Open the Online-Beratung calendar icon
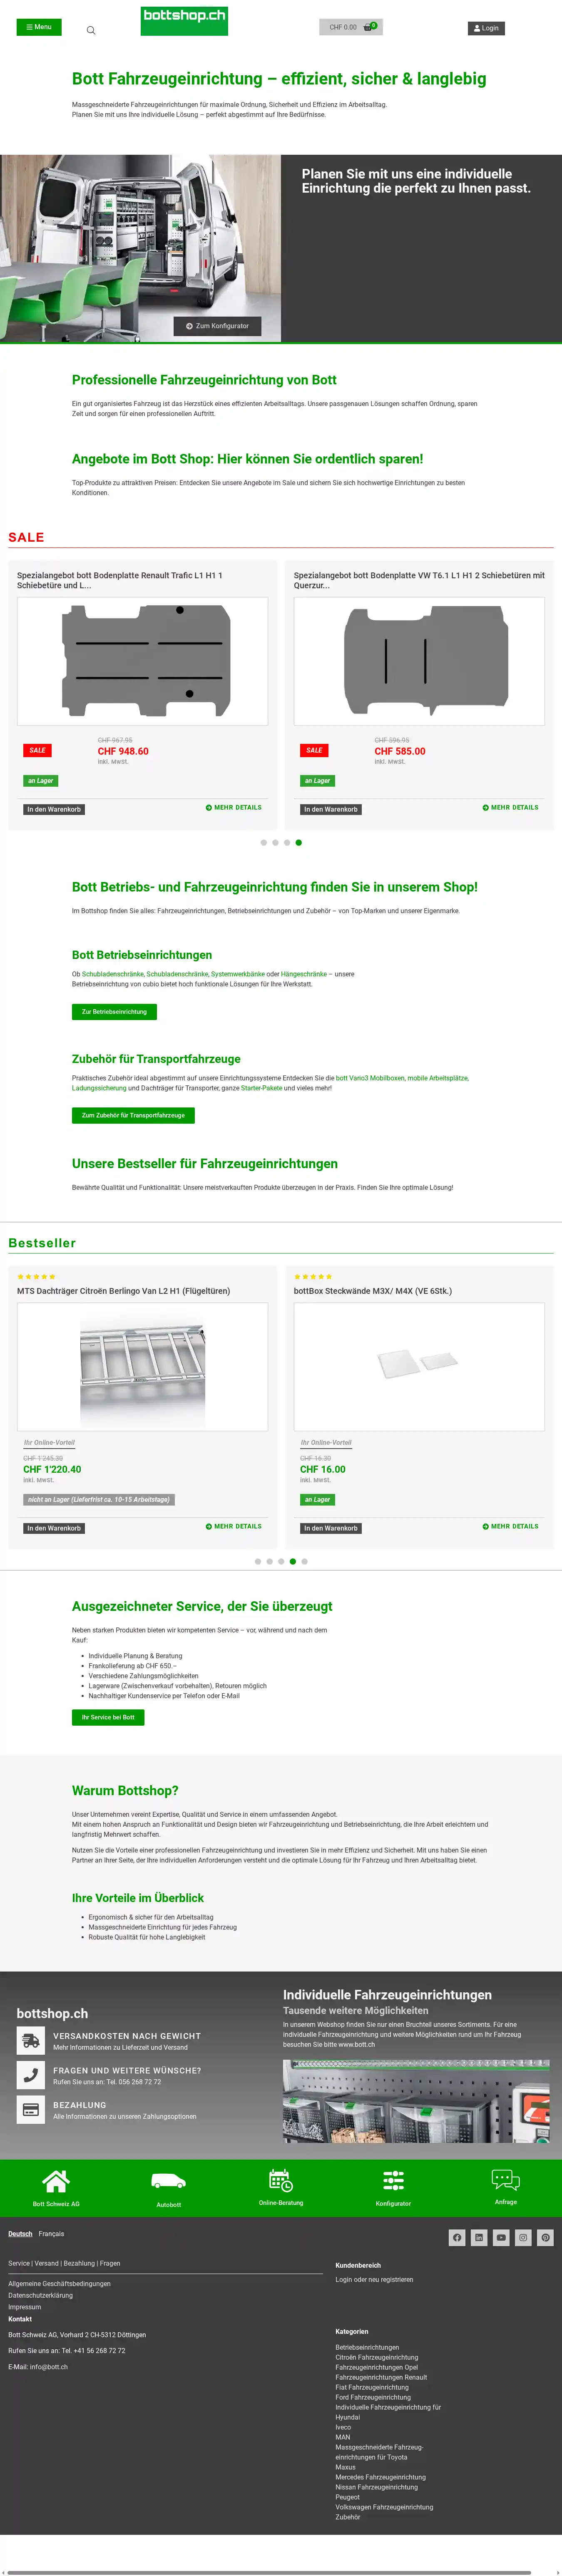The width and height of the screenshot is (562, 2576). [281, 2179]
